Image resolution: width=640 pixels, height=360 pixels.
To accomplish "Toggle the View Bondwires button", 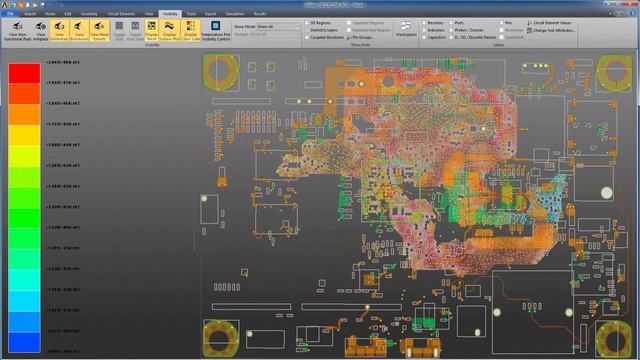I will tap(79, 31).
